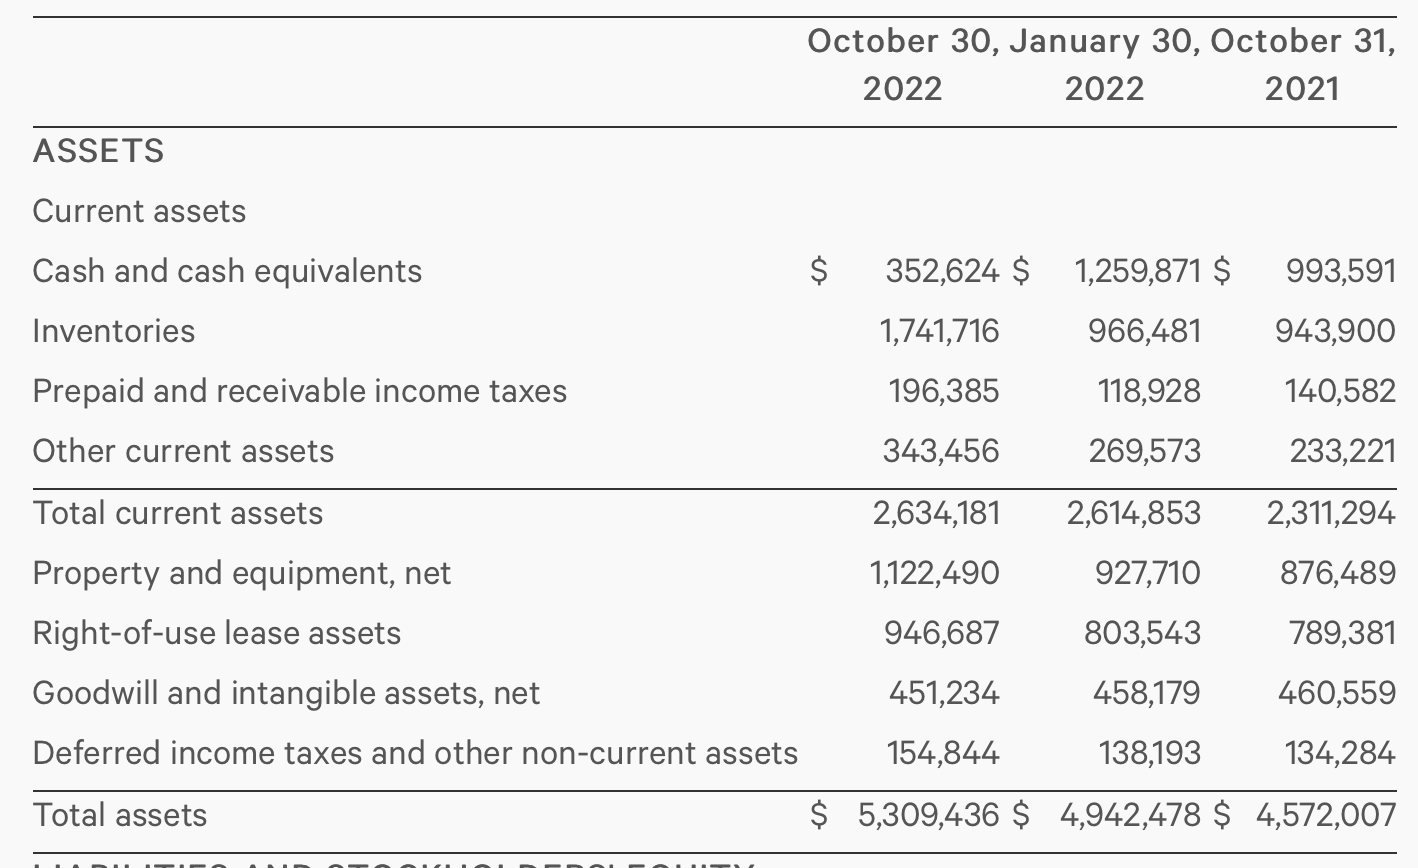Click the Inventories row label
Viewport: 1418px width, 868px height.
pyautogui.click(x=114, y=331)
